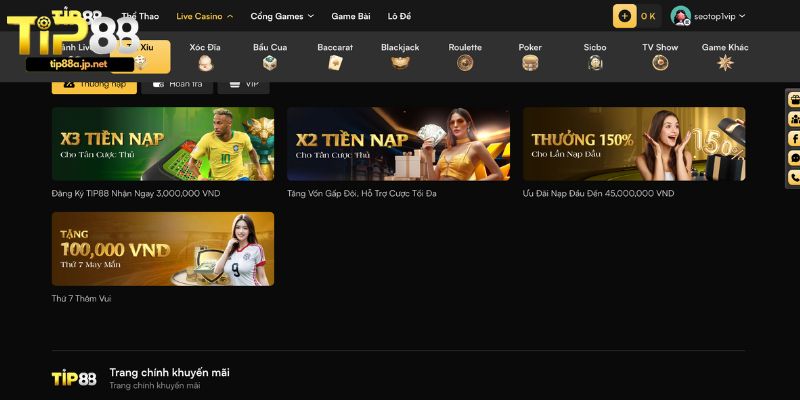This screenshot has width=800, height=400.
Task: Switch to the Thưởng nạp tab
Action: [x=94, y=85]
